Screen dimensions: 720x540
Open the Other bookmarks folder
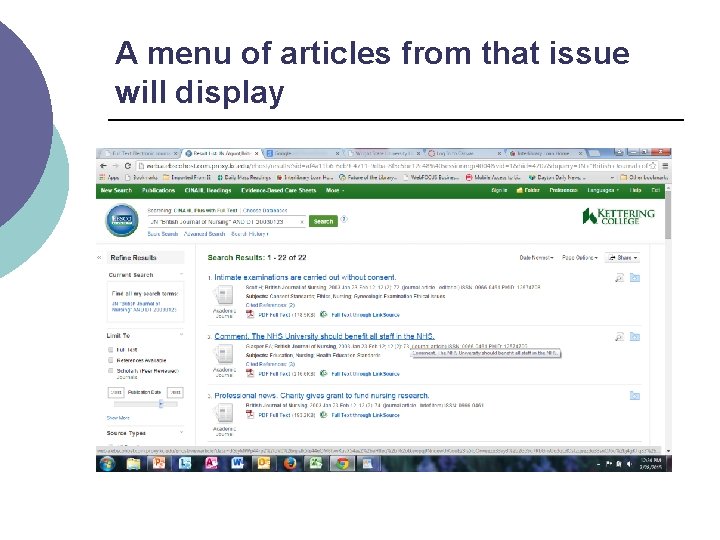(x=644, y=177)
